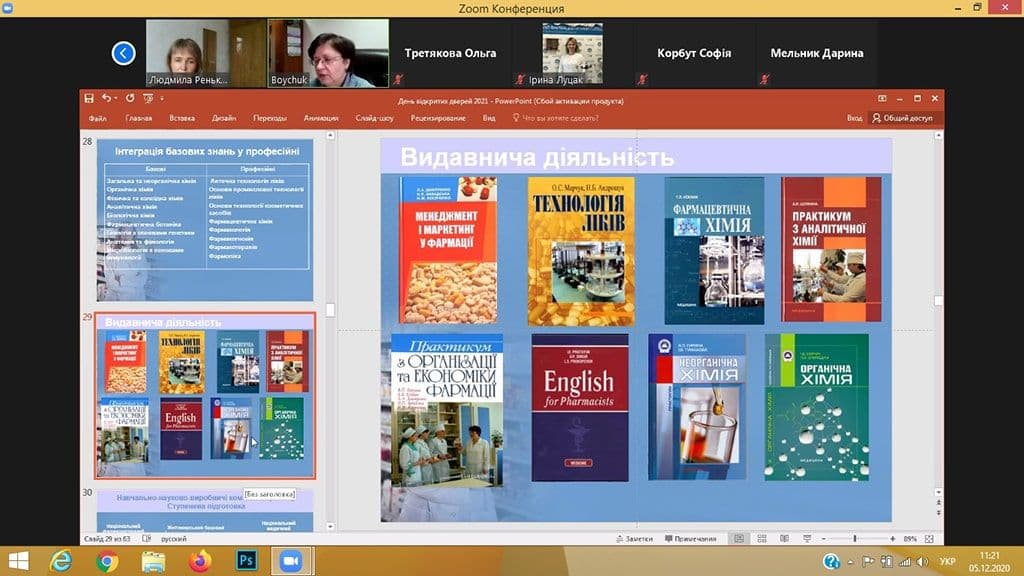The width and height of the screenshot is (1024, 576).
Task: Click the zoom out minus button
Action: (x=824, y=539)
